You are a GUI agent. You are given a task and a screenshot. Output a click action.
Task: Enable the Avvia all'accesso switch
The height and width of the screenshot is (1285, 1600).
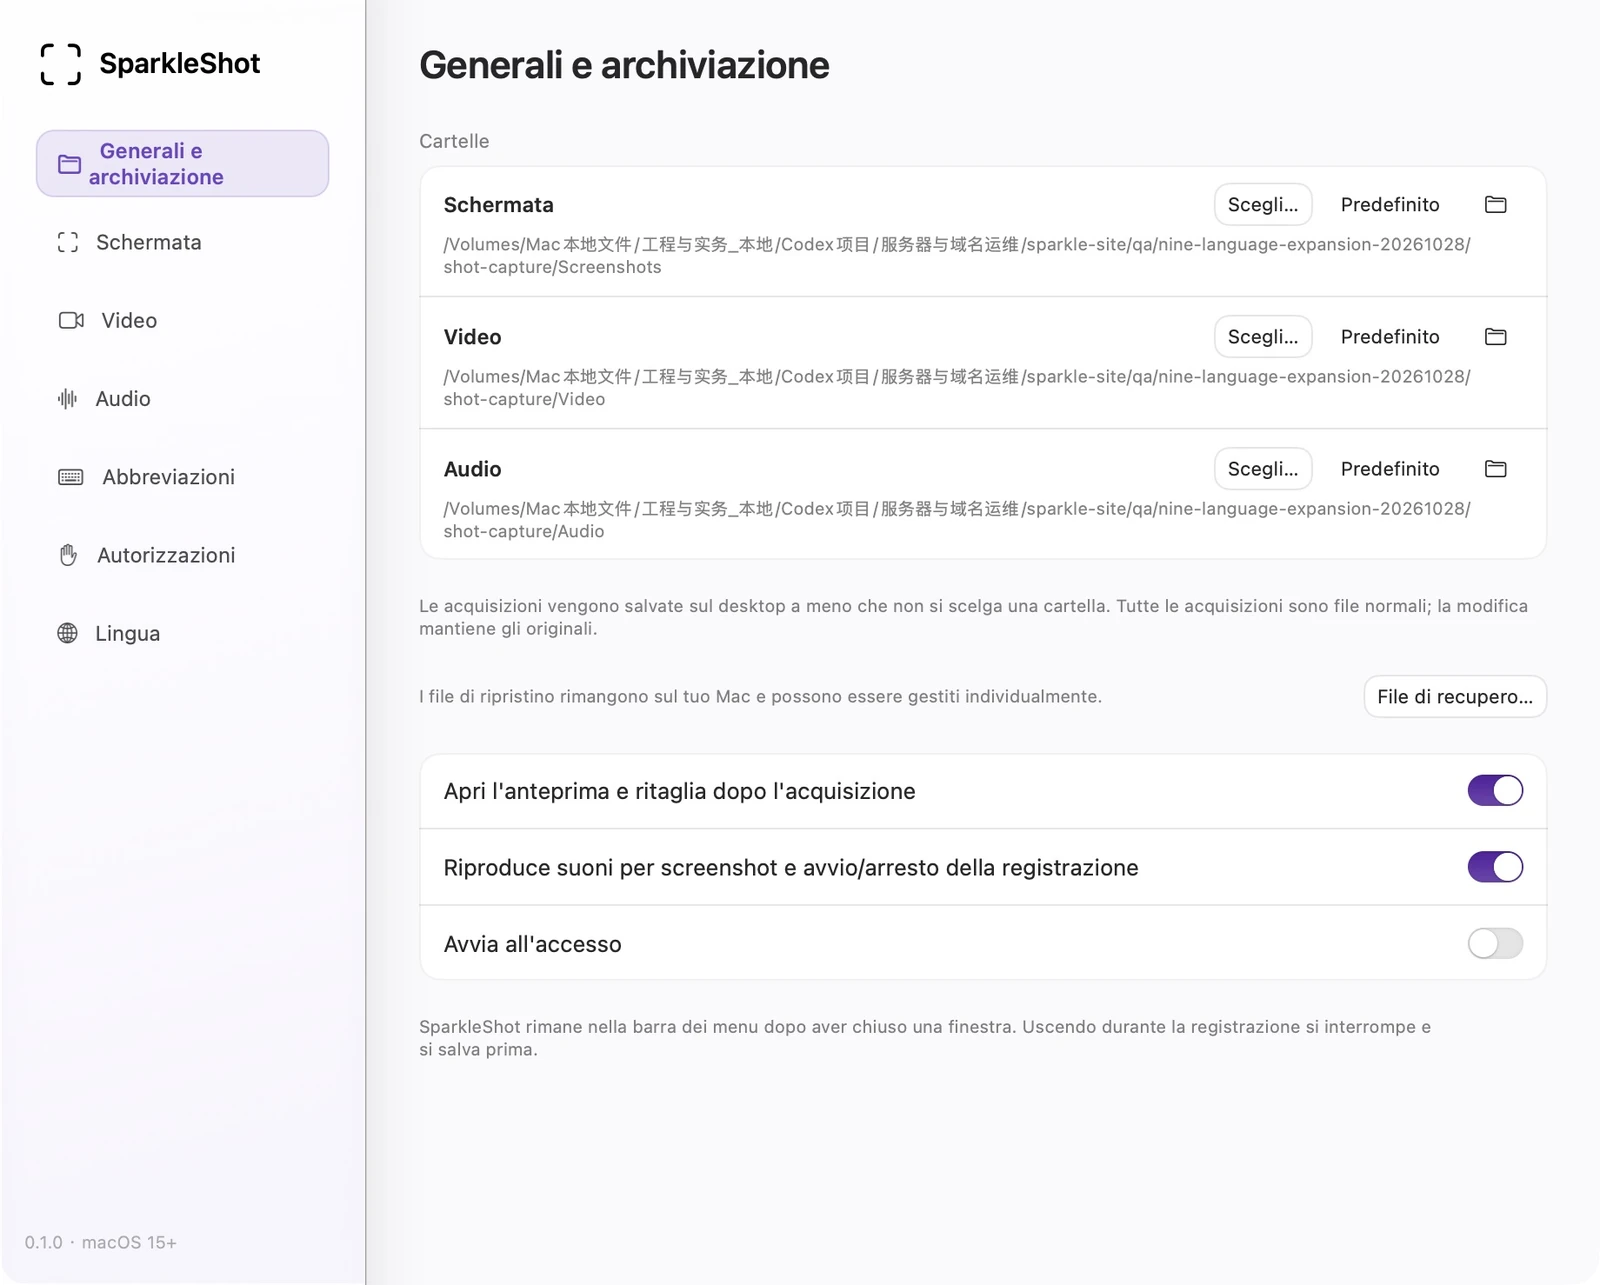pos(1495,943)
